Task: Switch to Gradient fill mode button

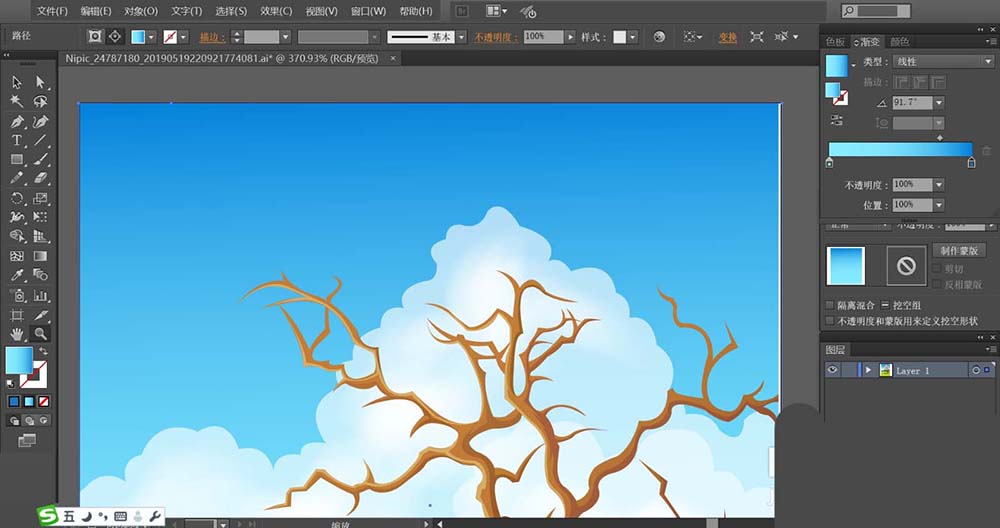Action: tap(29, 401)
